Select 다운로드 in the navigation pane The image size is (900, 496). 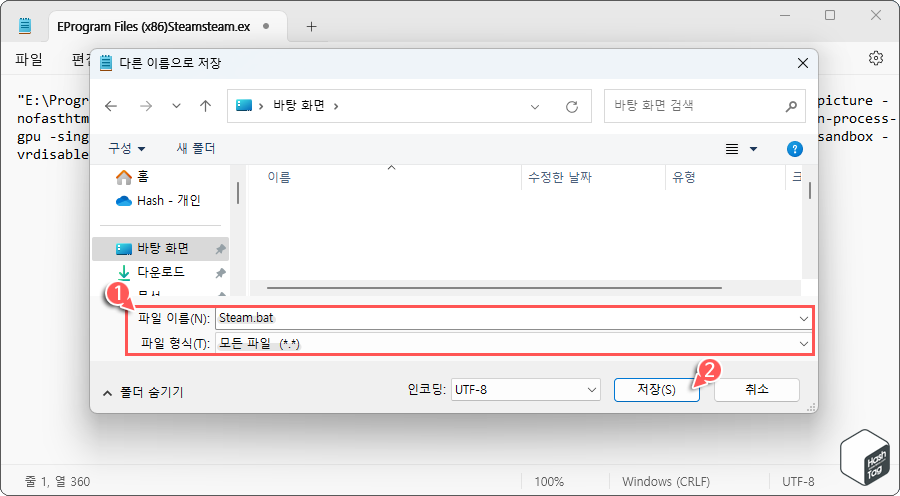(x=152, y=272)
